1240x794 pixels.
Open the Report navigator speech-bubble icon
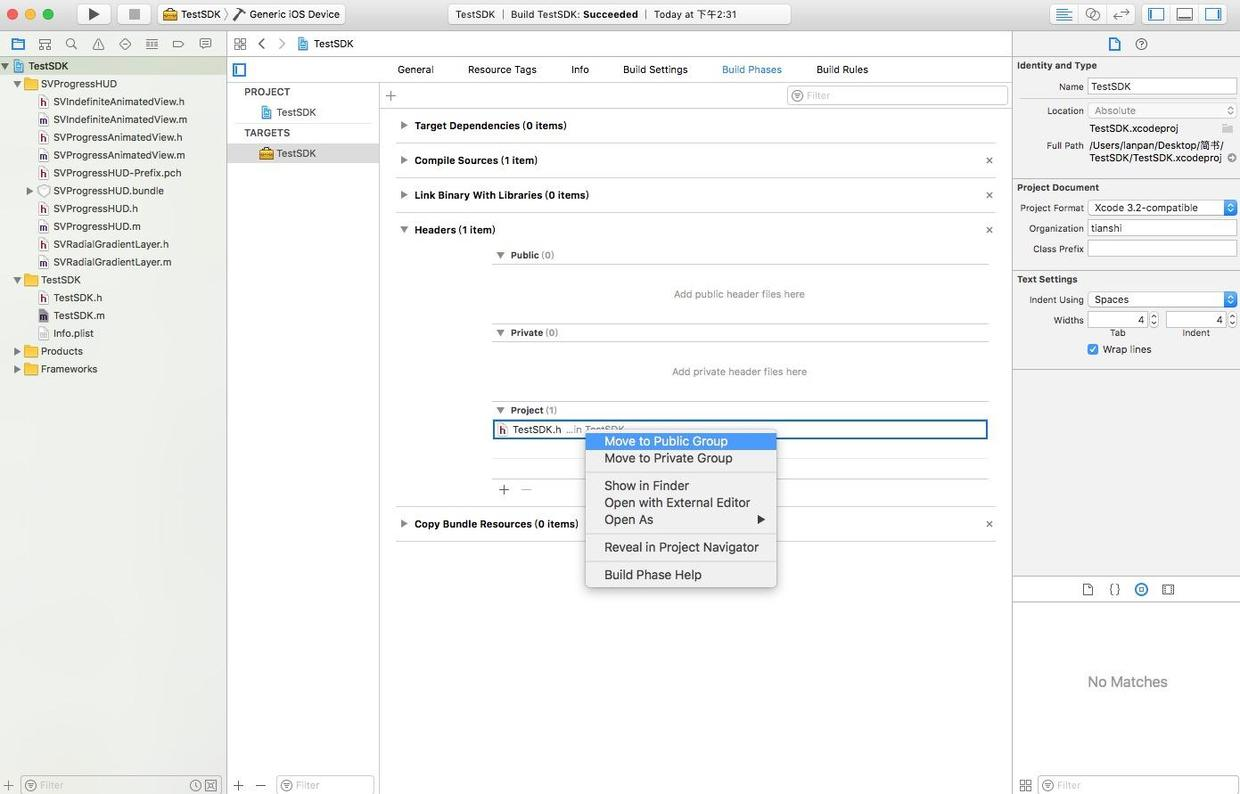(205, 44)
